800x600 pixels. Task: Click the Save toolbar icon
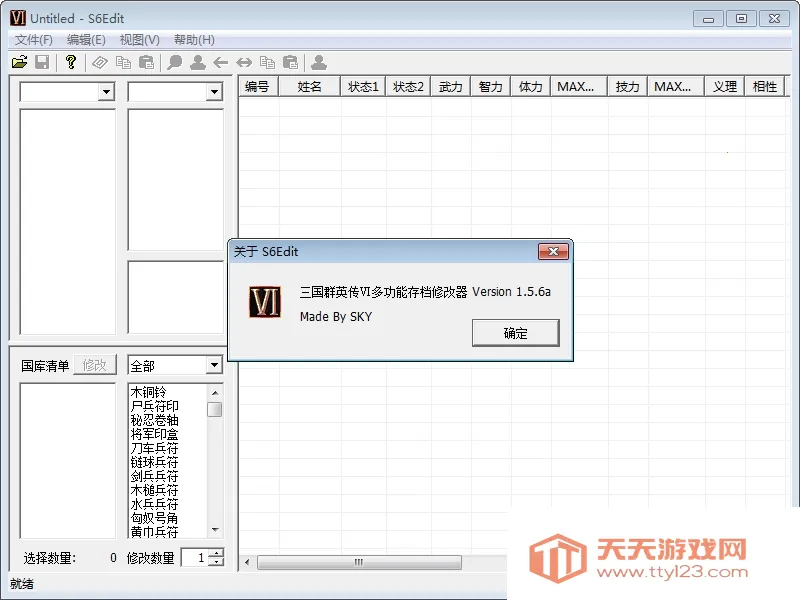coord(42,62)
